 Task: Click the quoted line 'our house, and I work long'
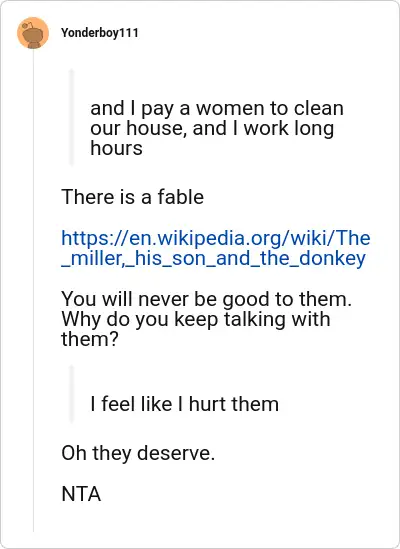pos(212,128)
